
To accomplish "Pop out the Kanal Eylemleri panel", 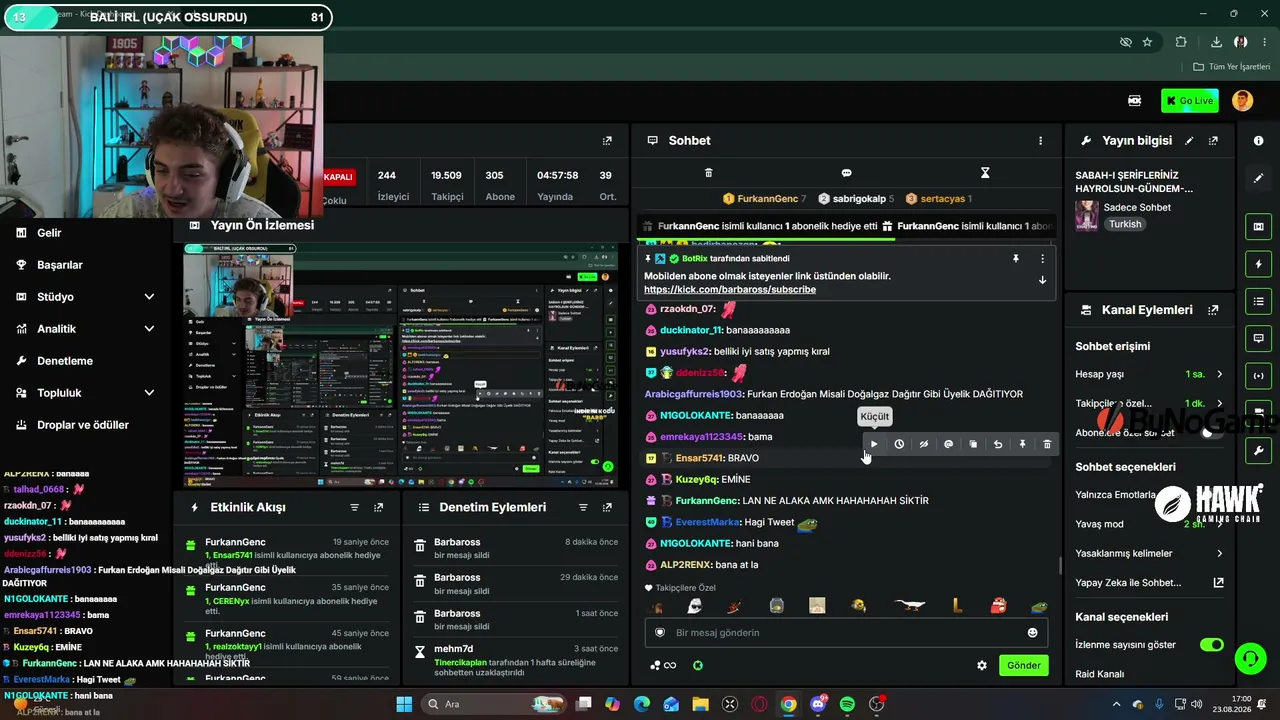I will 1214,310.
